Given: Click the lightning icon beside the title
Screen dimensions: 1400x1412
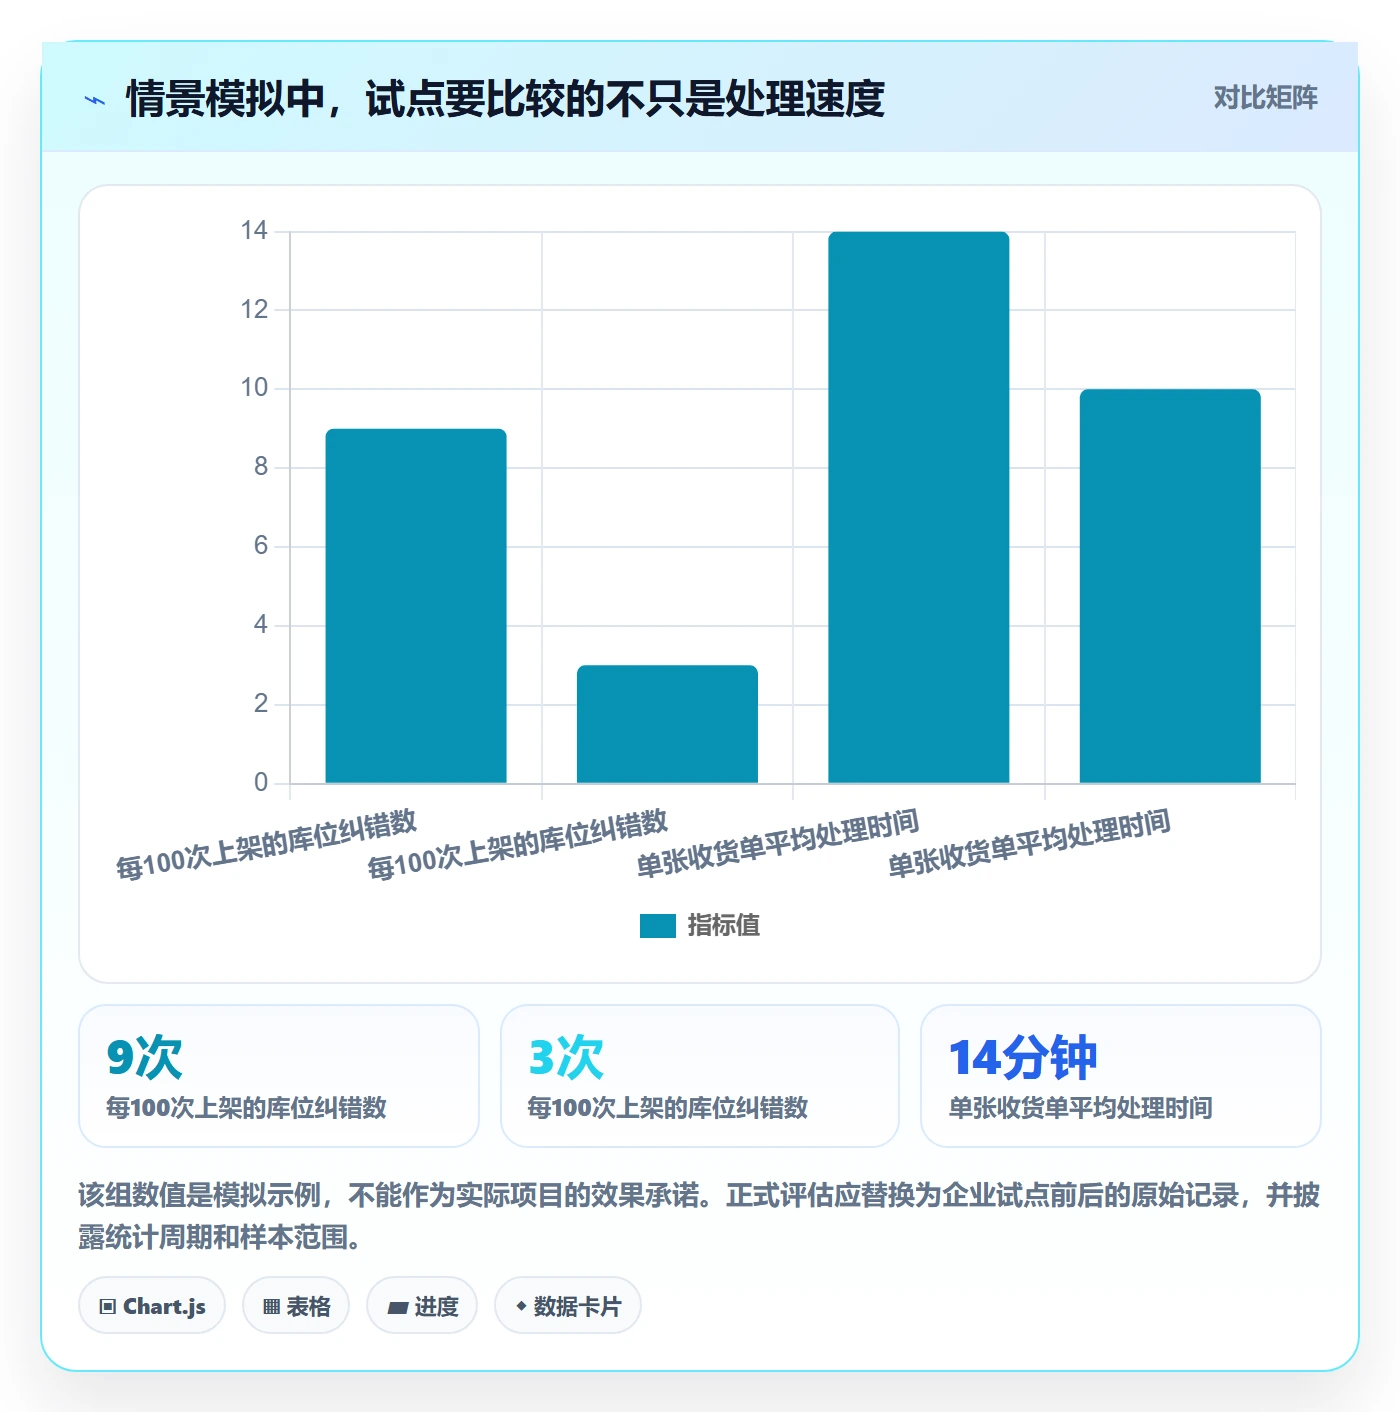Looking at the screenshot, I should (95, 100).
